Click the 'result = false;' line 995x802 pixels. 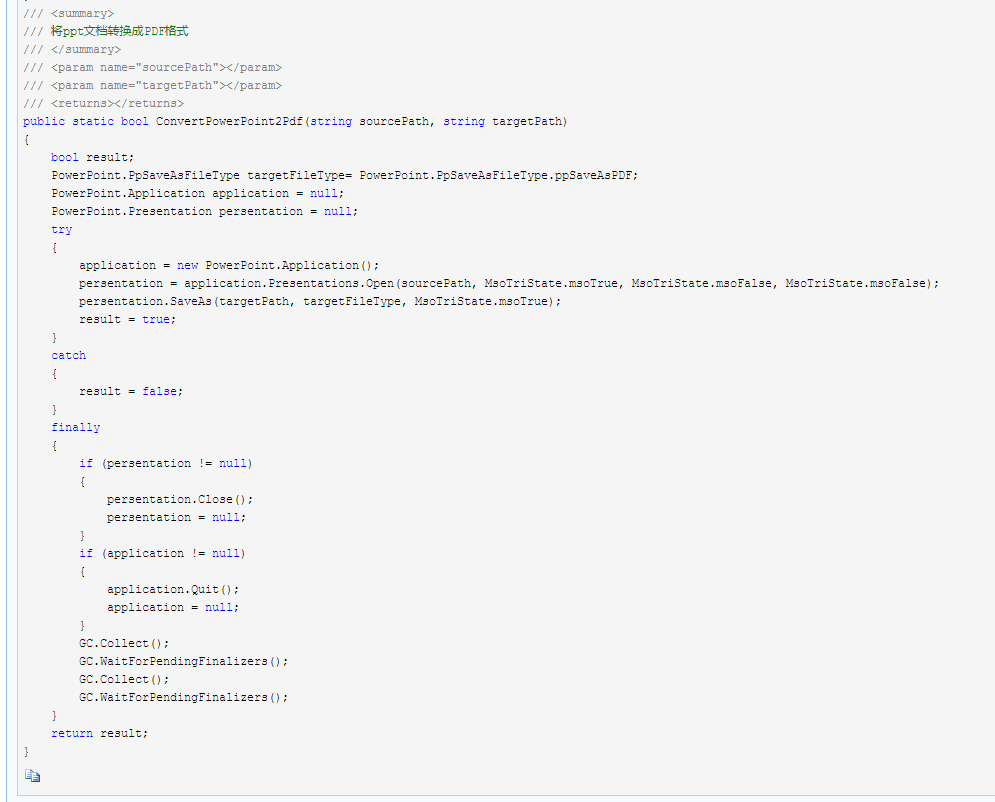[131, 391]
